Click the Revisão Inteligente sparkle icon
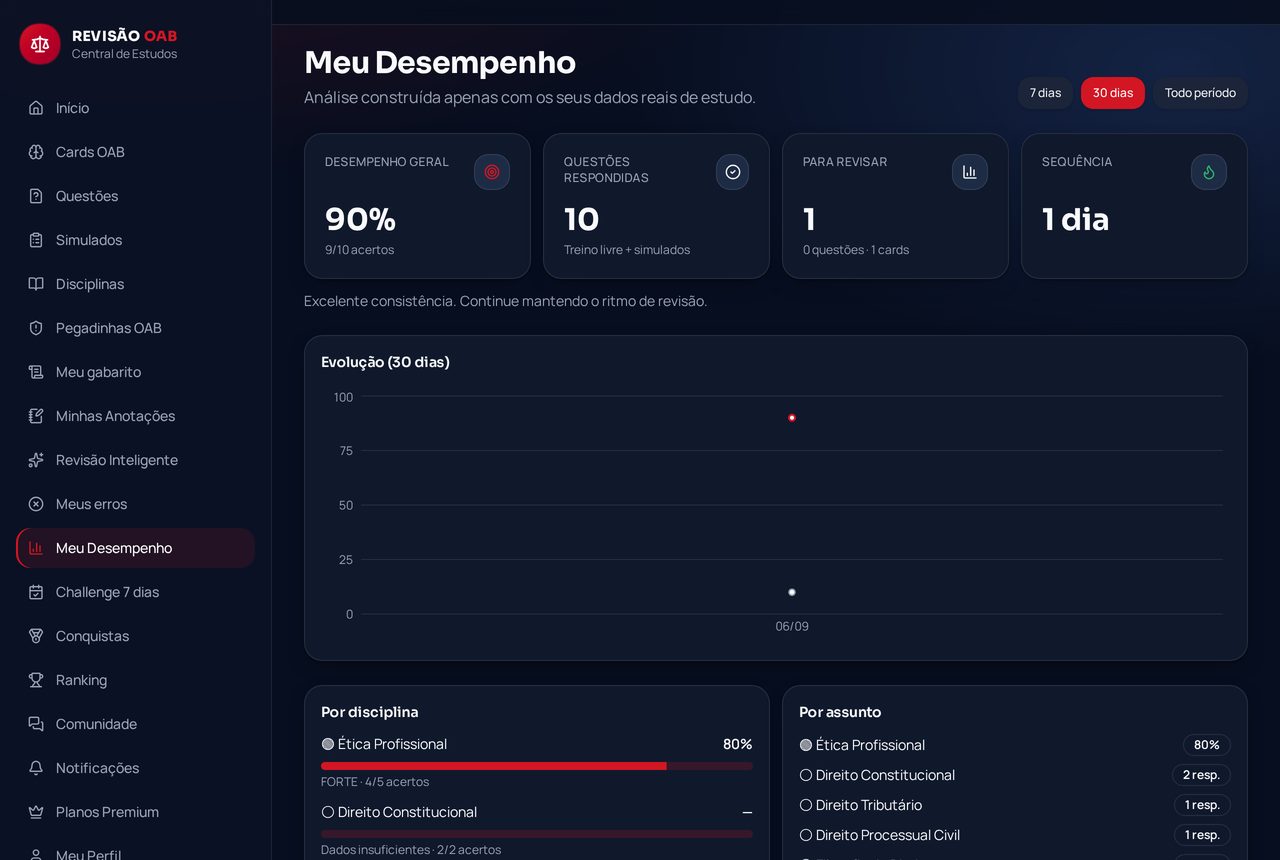 pyautogui.click(x=36, y=460)
